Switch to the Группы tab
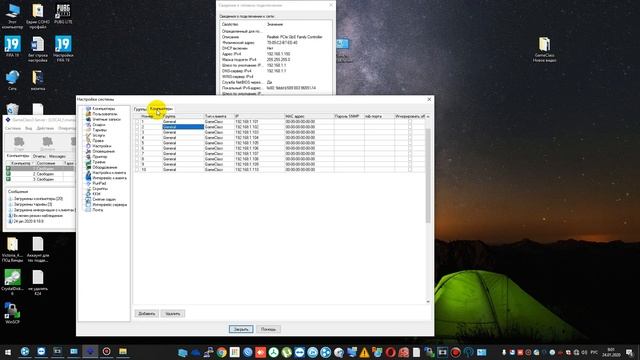The width and height of the screenshot is (640, 360). [140, 109]
